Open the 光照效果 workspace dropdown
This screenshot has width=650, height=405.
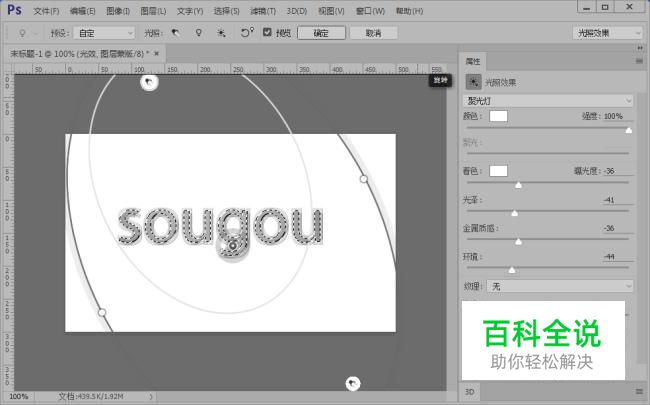coord(608,33)
